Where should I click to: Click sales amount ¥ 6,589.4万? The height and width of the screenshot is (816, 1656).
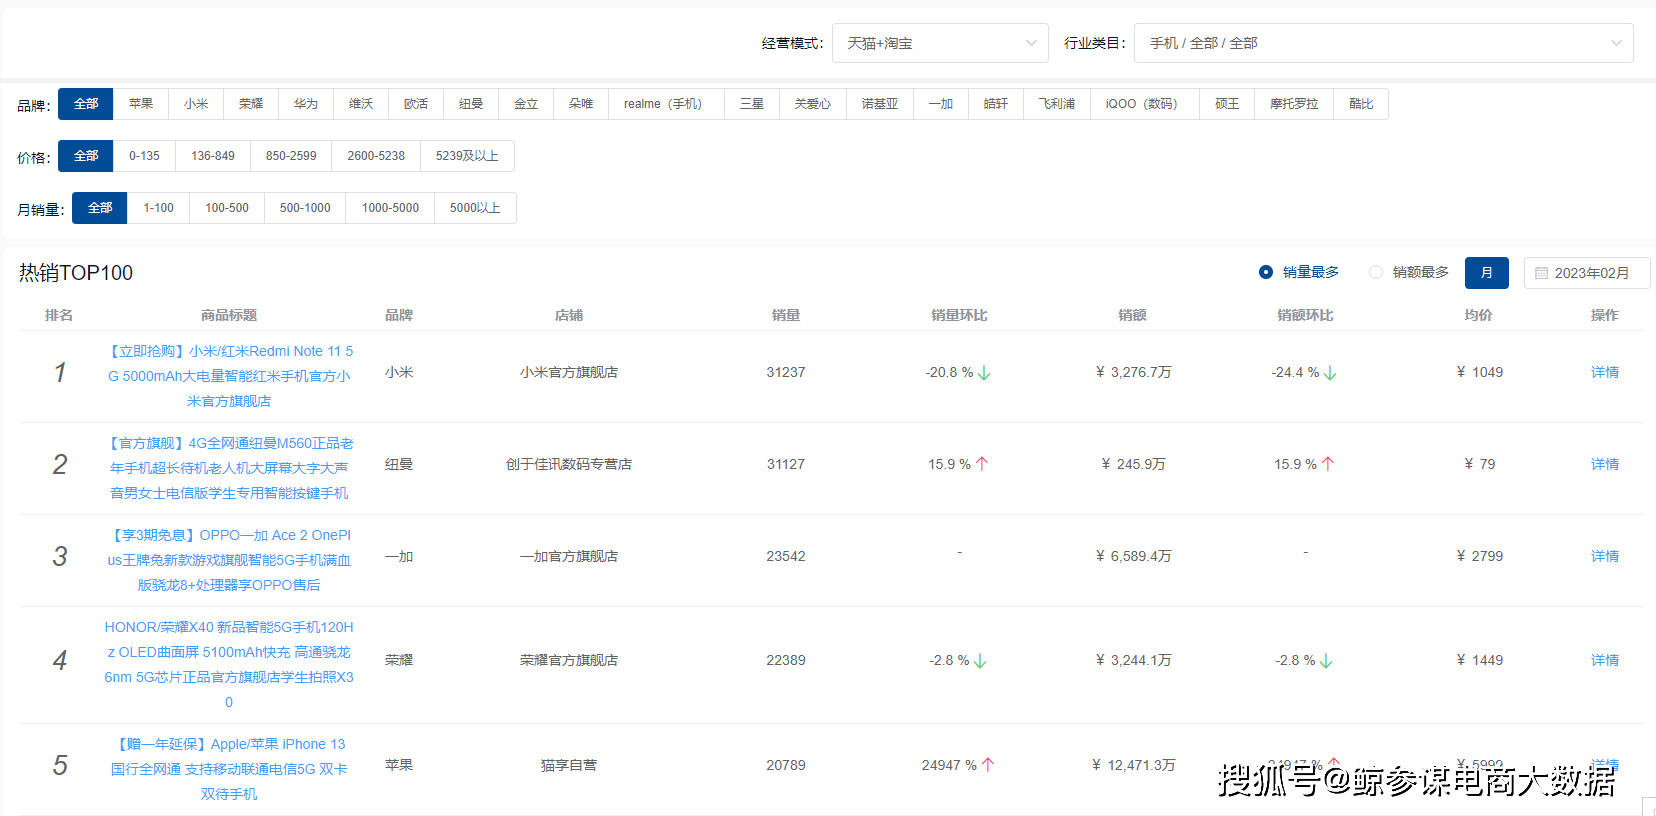pos(1133,556)
